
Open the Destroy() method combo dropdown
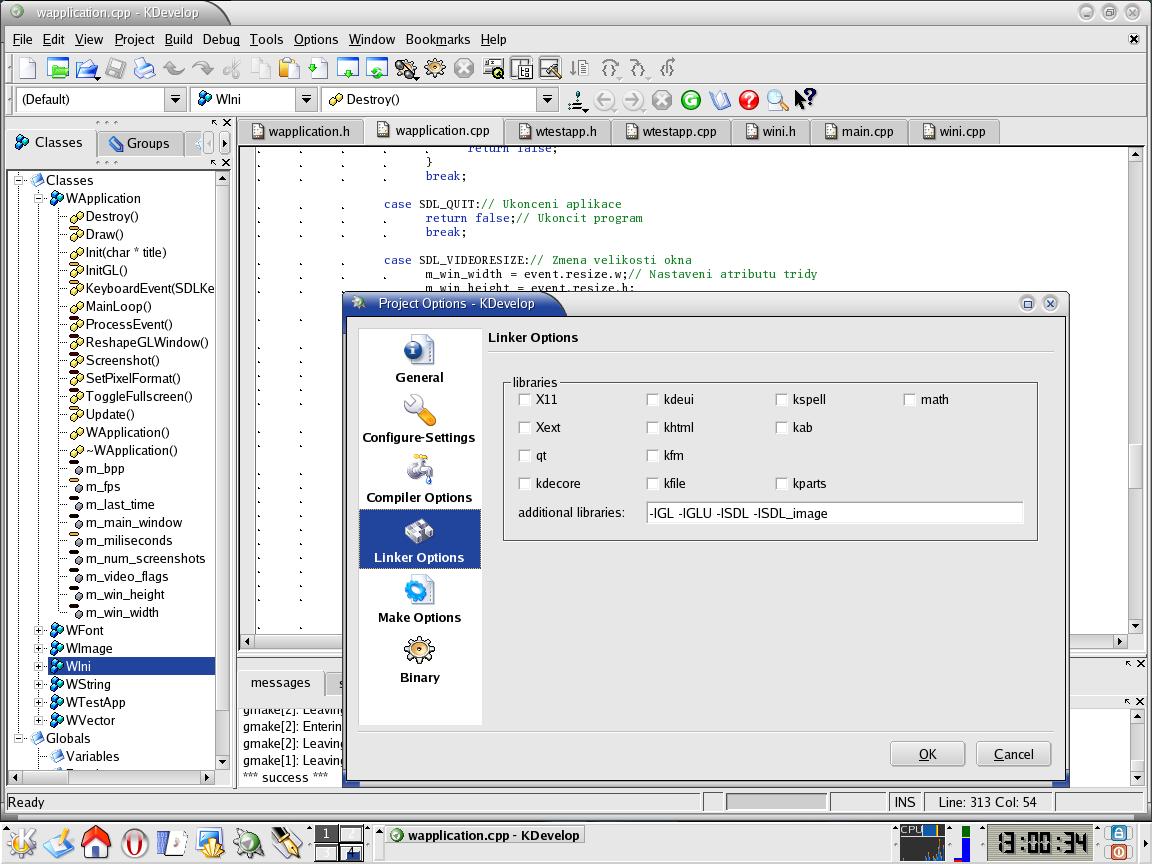pyautogui.click(x=547, y=99)
